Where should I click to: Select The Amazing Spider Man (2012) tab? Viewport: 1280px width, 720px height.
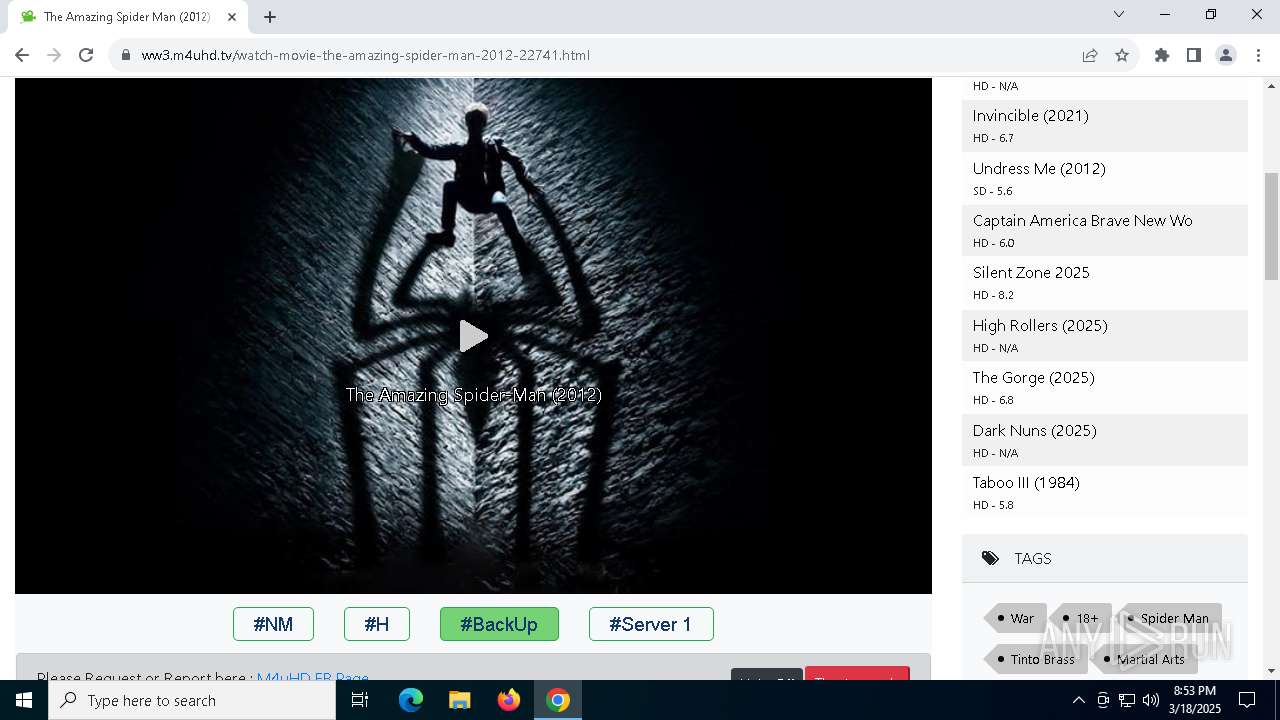click(x=127, y=17)
